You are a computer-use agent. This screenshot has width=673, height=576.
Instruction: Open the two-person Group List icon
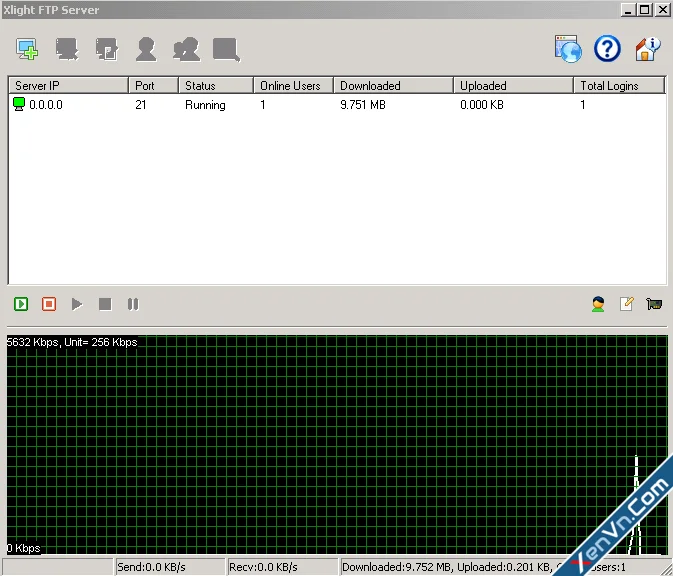click(186, 49)
